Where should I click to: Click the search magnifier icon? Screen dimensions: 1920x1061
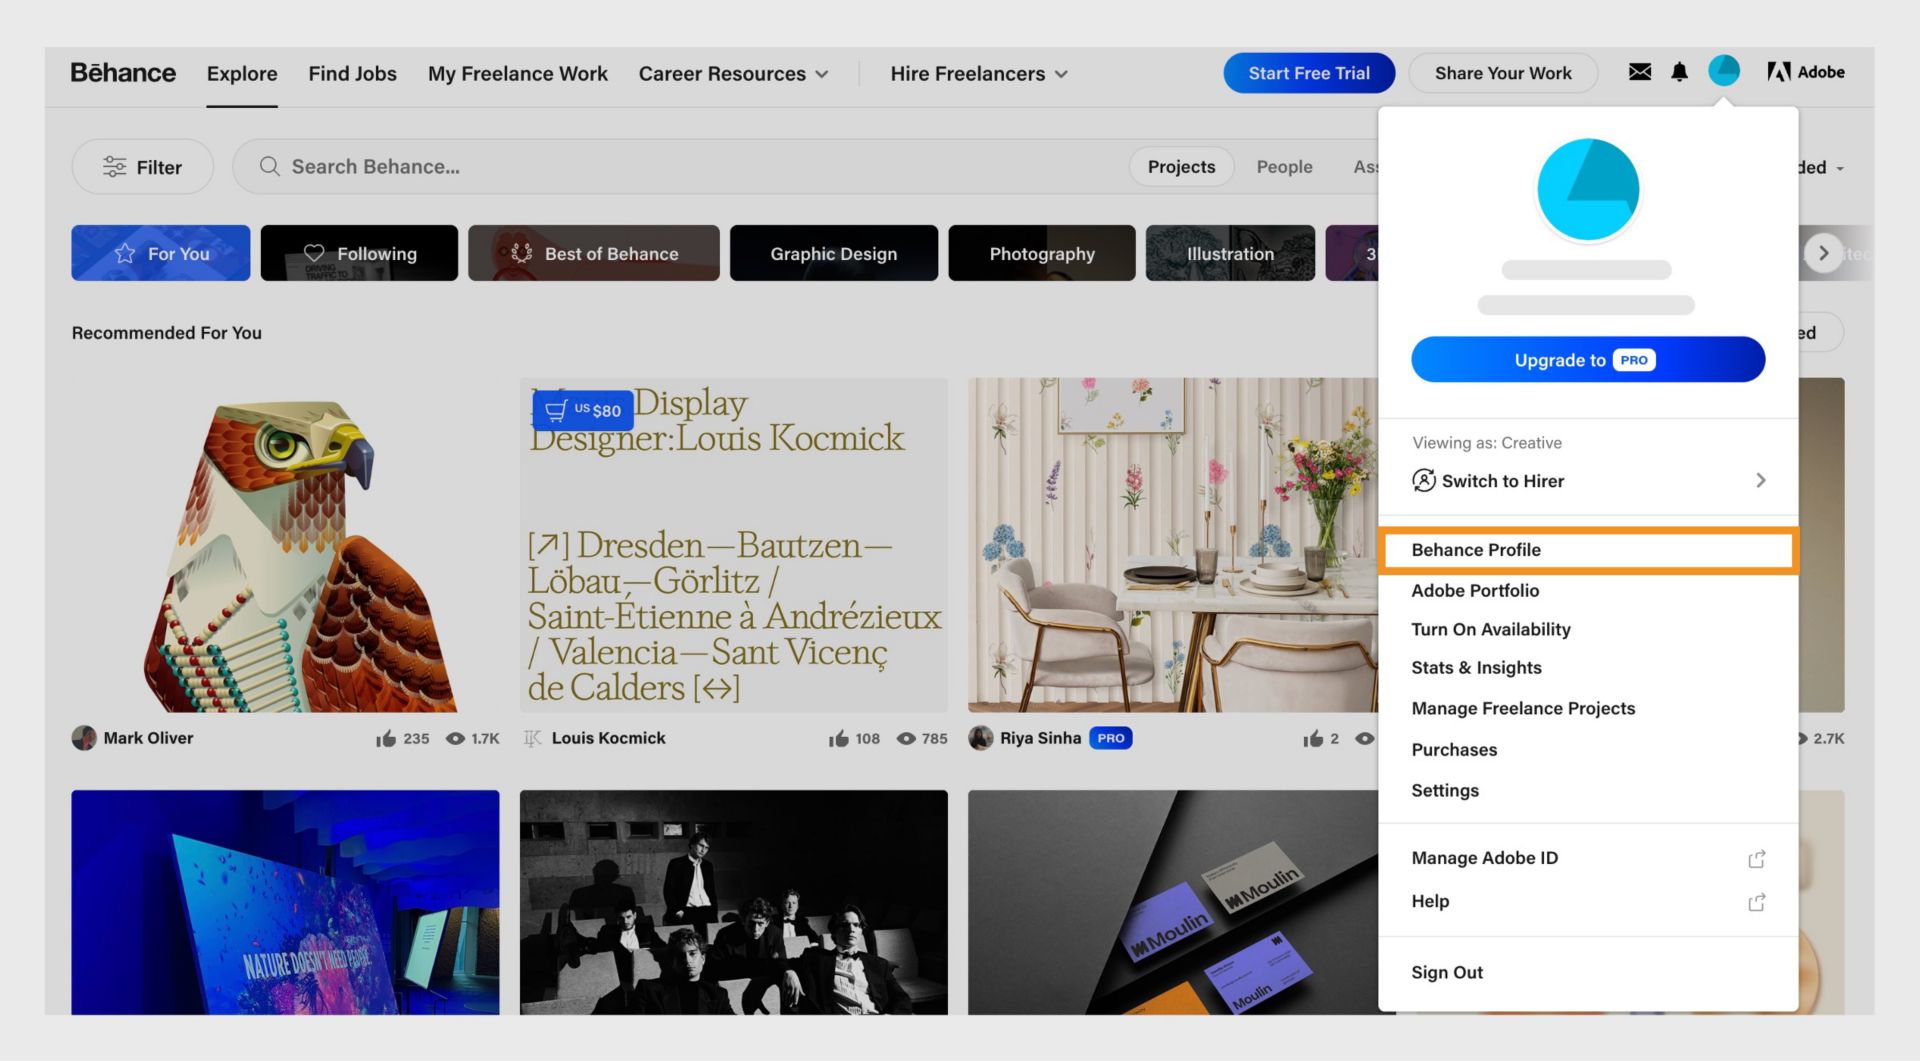point(269,166)
